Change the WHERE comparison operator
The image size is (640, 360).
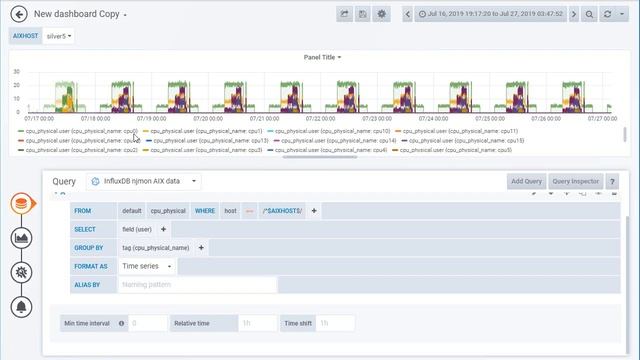pyautogui.click(x=249, y=211)
